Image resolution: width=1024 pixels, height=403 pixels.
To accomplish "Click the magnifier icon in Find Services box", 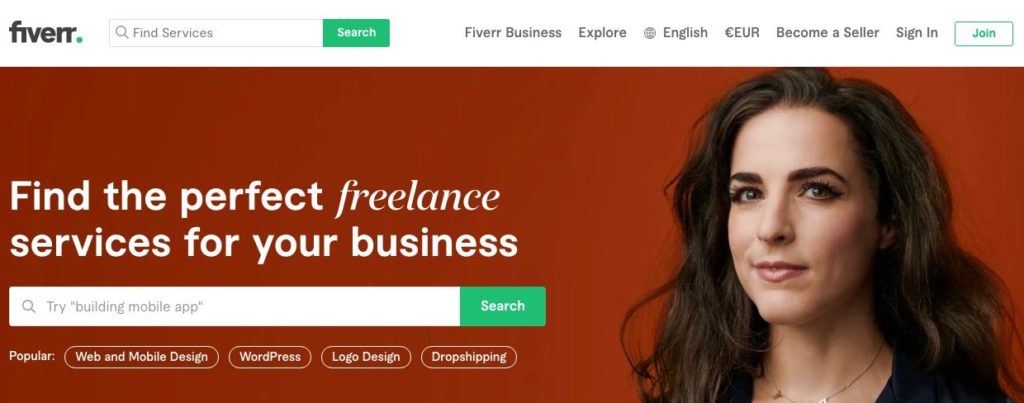I will coord(121,32).
